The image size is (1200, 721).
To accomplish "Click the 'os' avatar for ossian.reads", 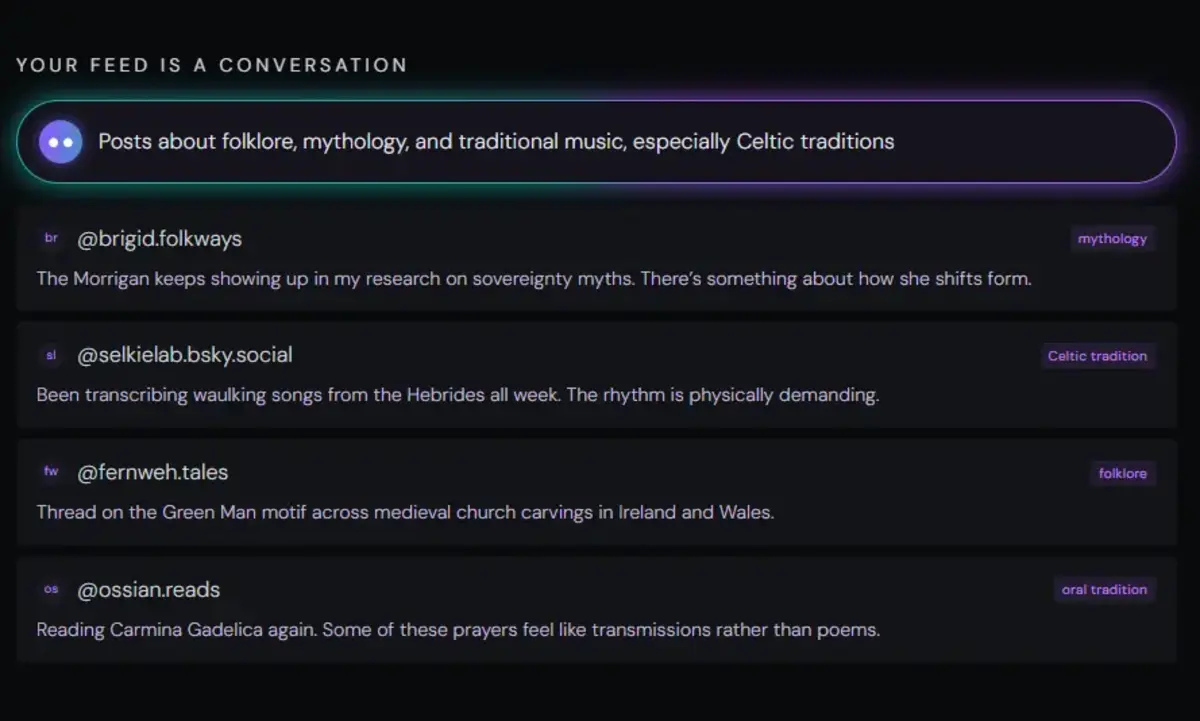I will [52, 590].
